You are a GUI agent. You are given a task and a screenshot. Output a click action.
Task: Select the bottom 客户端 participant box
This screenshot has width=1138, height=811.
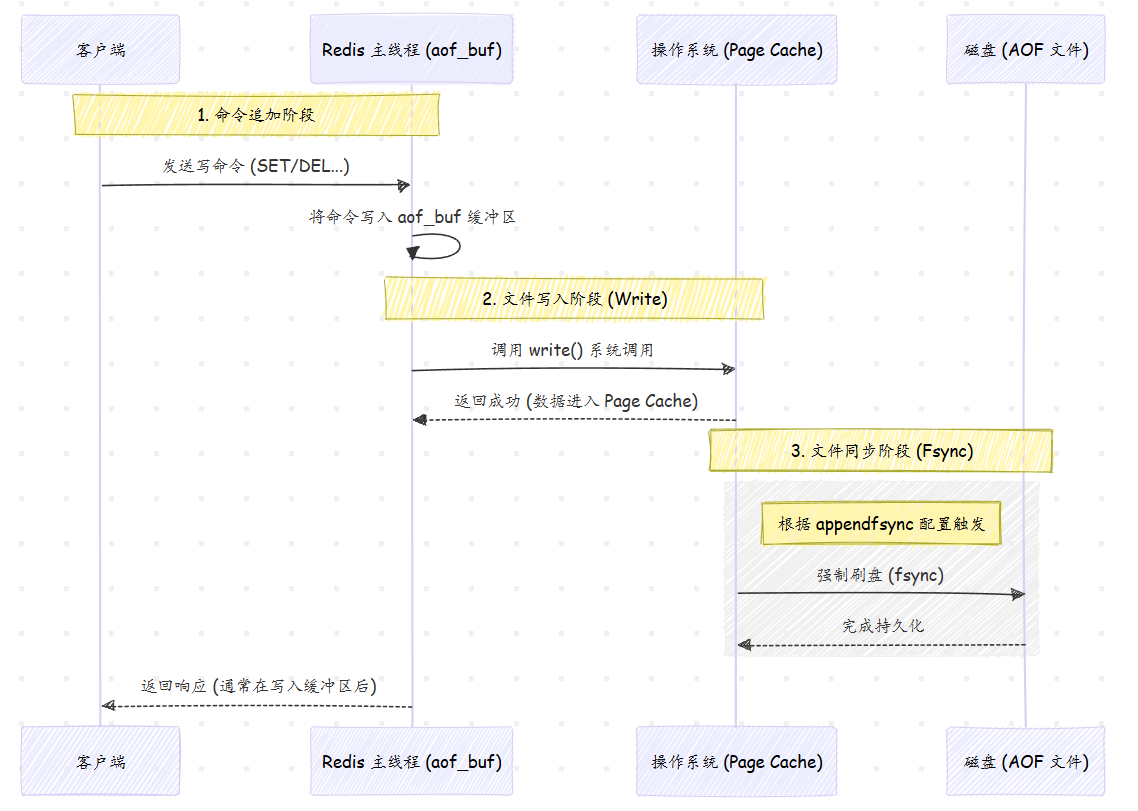(x=100, y=761)
